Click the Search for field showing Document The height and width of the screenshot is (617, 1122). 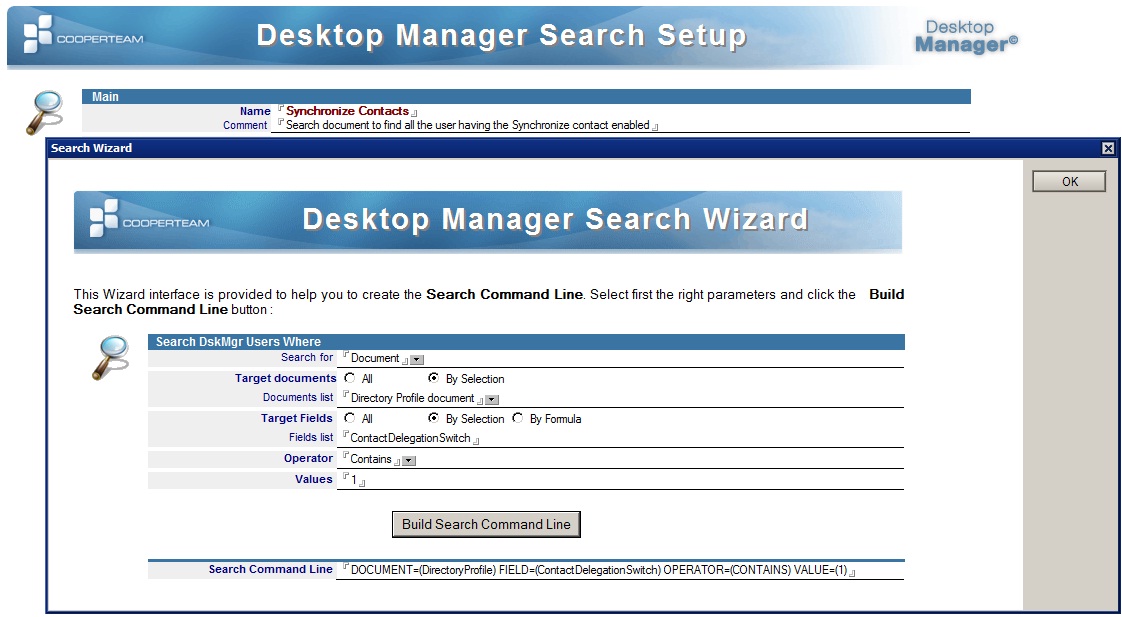click(375, 358)
